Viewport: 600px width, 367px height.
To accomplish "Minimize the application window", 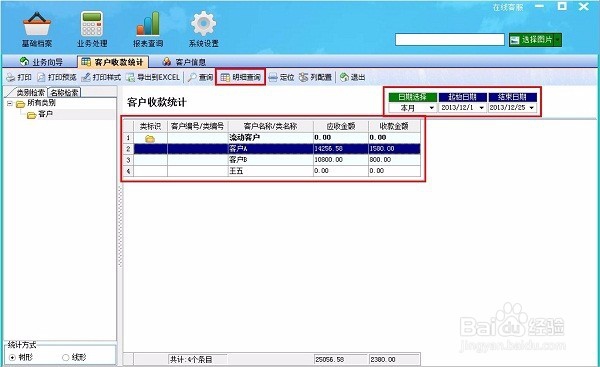I will tap(540, 7).
